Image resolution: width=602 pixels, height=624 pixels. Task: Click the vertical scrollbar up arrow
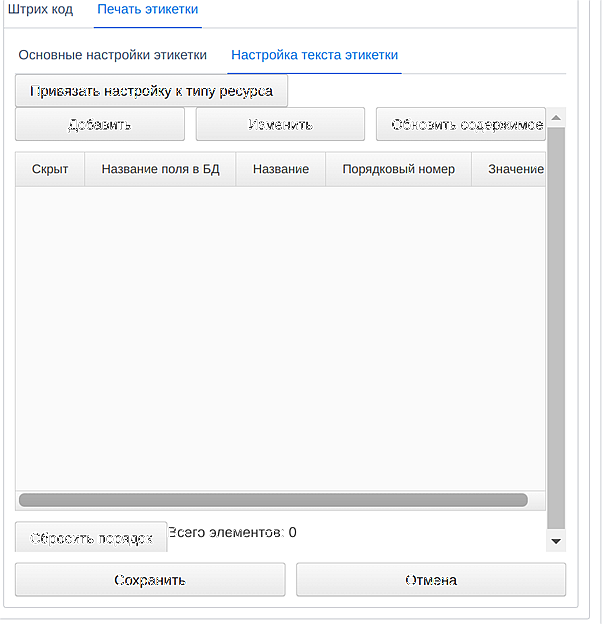coord(556,117)
